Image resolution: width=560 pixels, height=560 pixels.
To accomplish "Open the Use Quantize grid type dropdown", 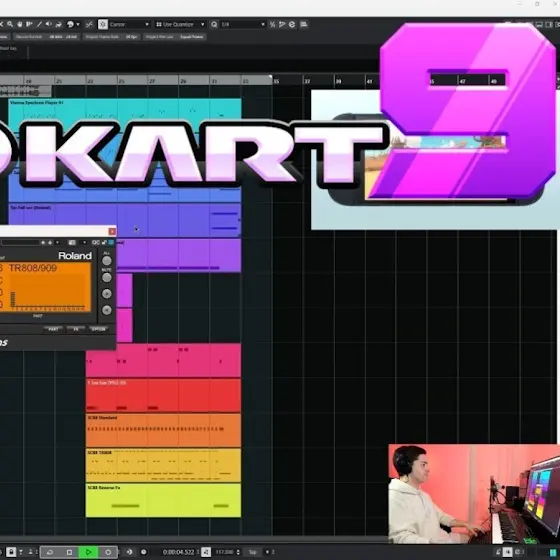I will [x=180, y=24].
